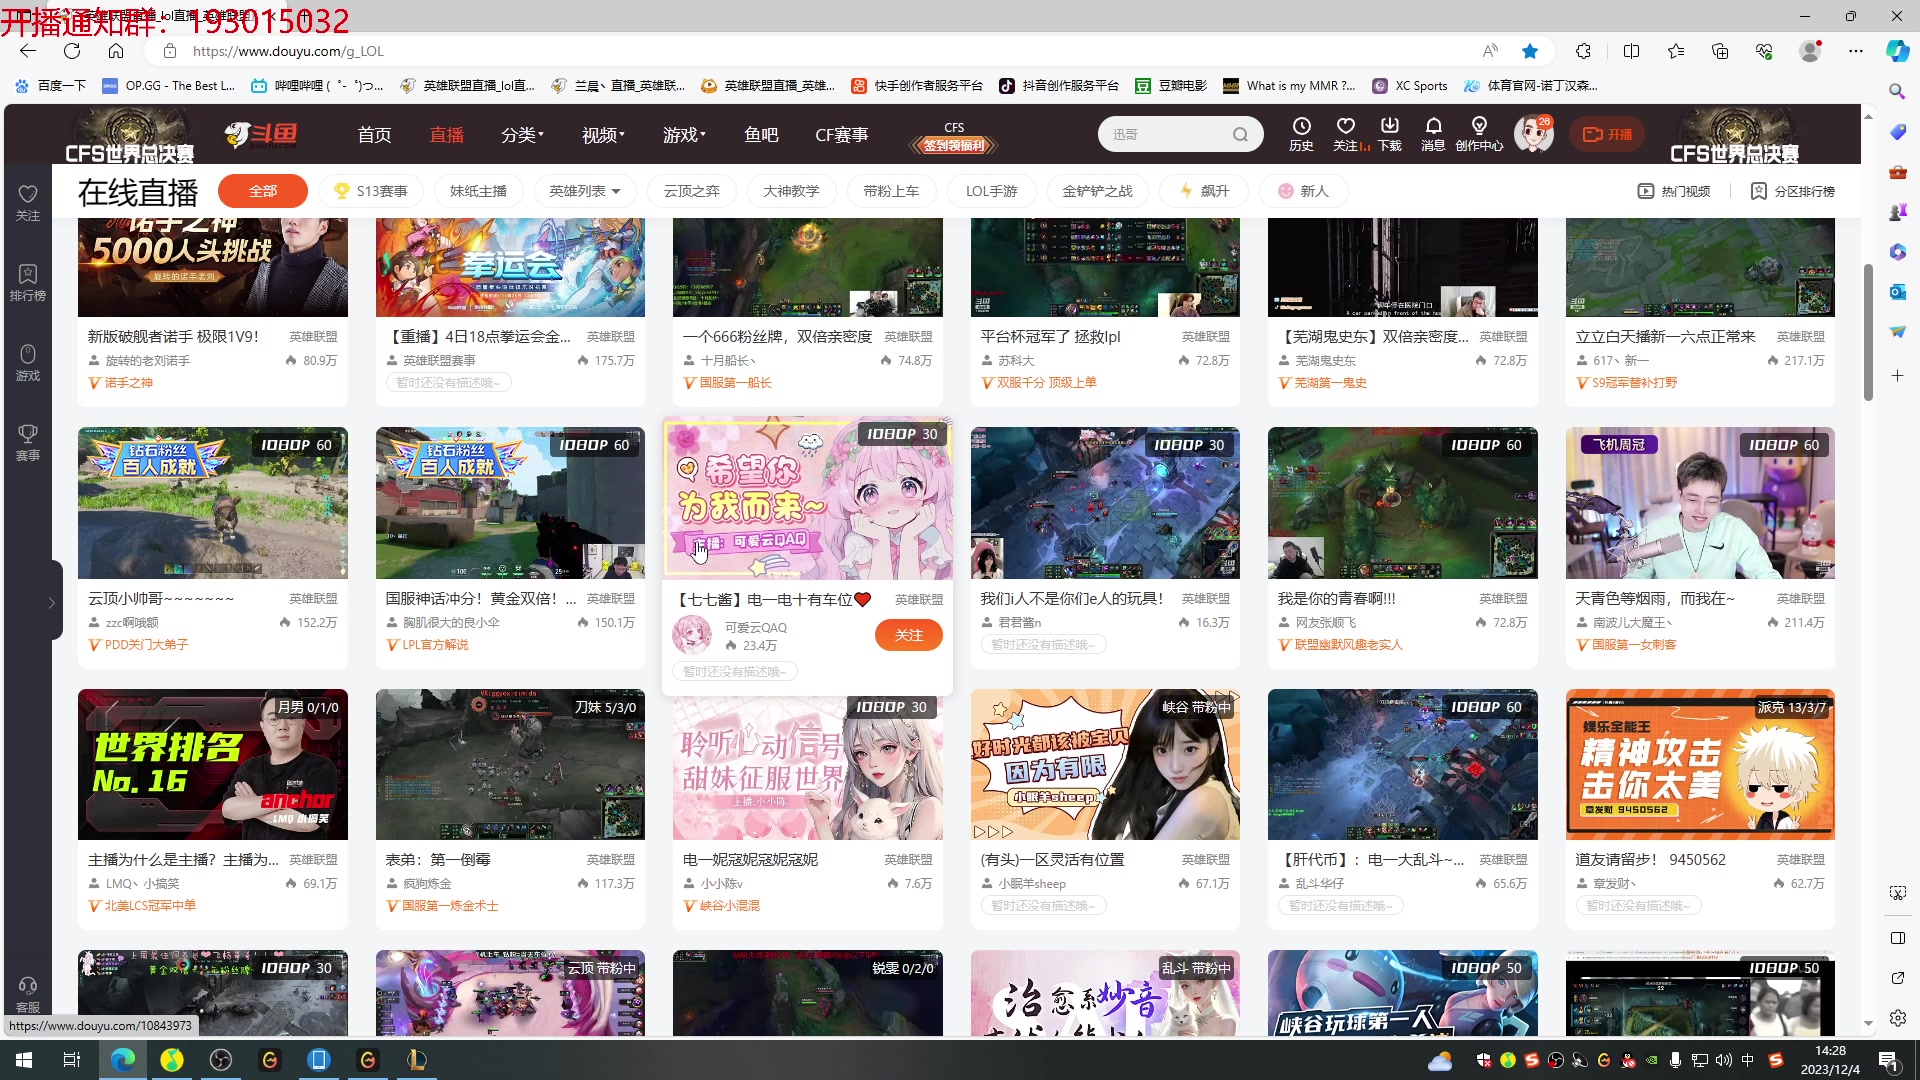Image resolution: width=1920 pixels, height=1080 pixels.
Task: Go to 首页 home tab
Action: (x=374, y=134)
